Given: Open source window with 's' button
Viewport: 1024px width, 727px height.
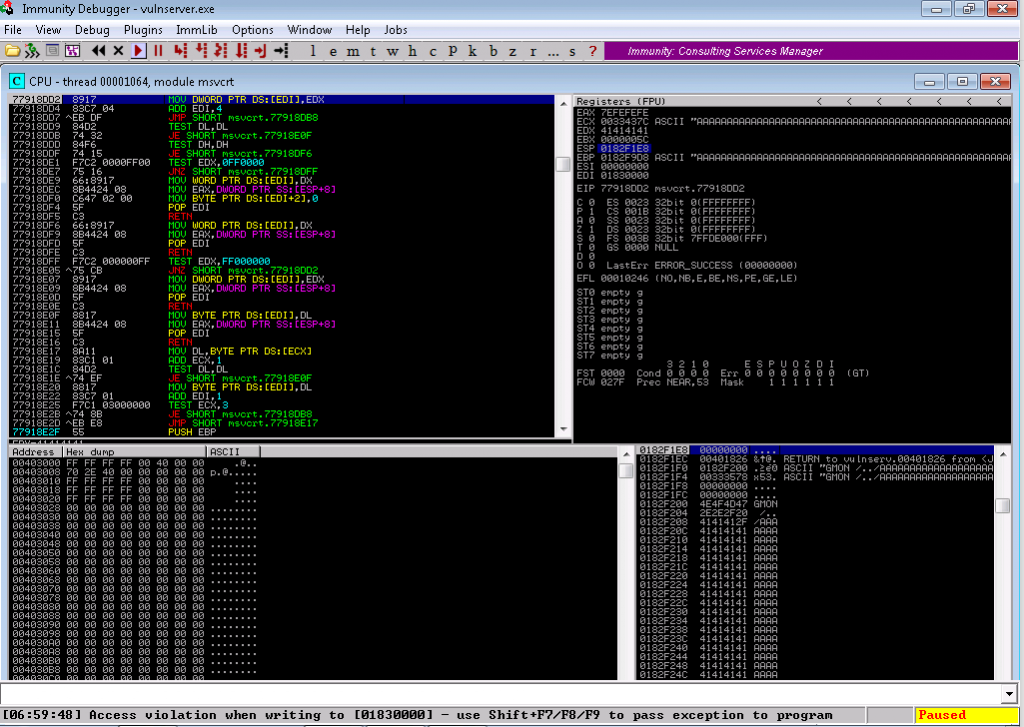Looking at the screenshot, I should point(573,51).
